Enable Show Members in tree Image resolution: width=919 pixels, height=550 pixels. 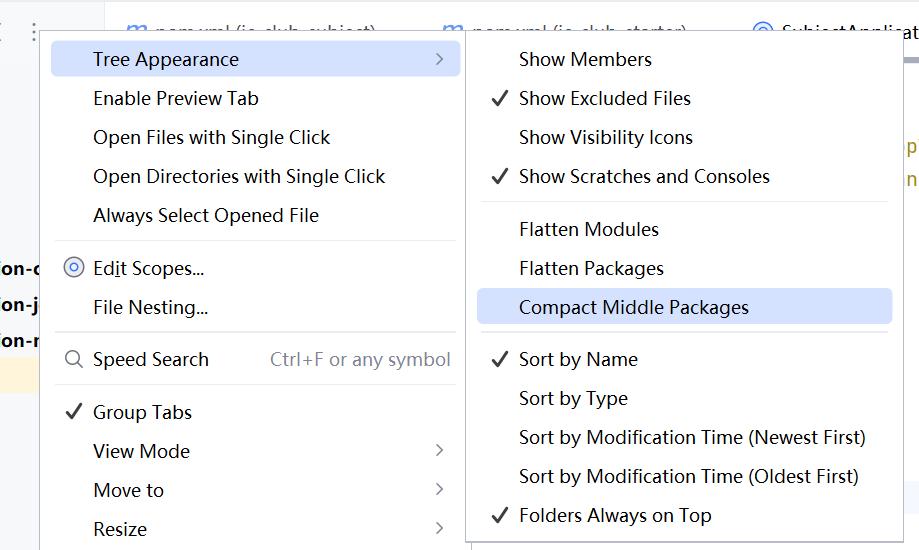click(585, 59)
